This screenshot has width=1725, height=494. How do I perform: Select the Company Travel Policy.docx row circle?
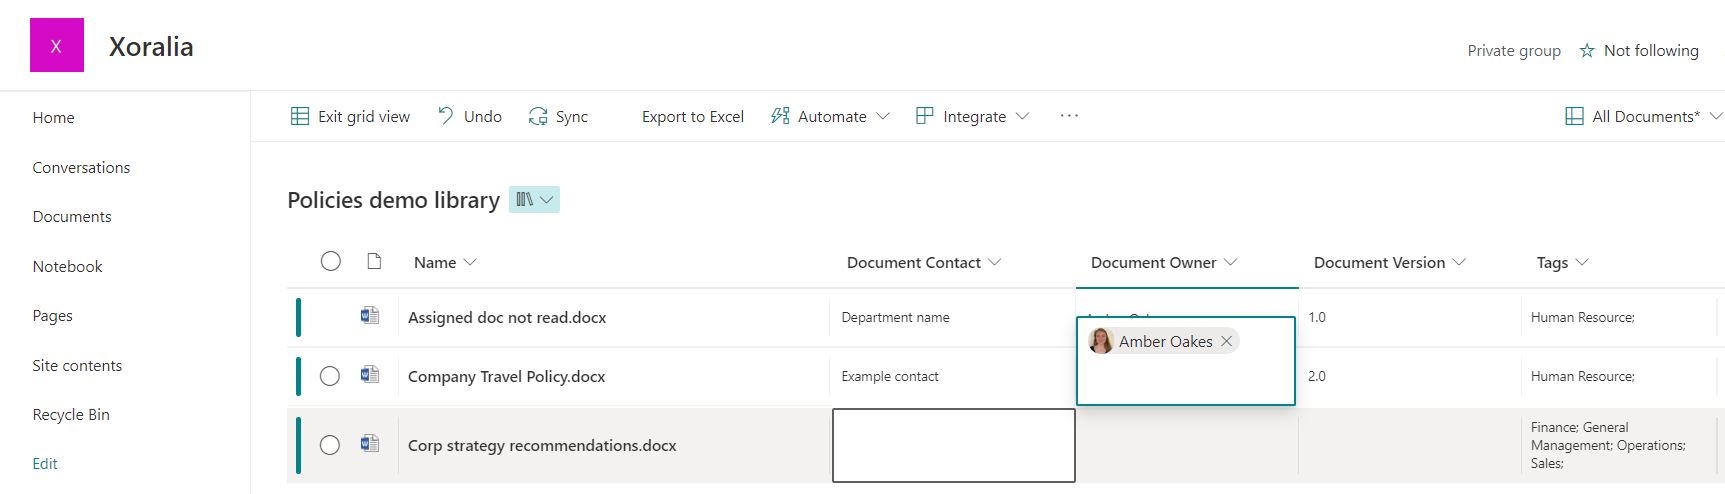(330, 376)
